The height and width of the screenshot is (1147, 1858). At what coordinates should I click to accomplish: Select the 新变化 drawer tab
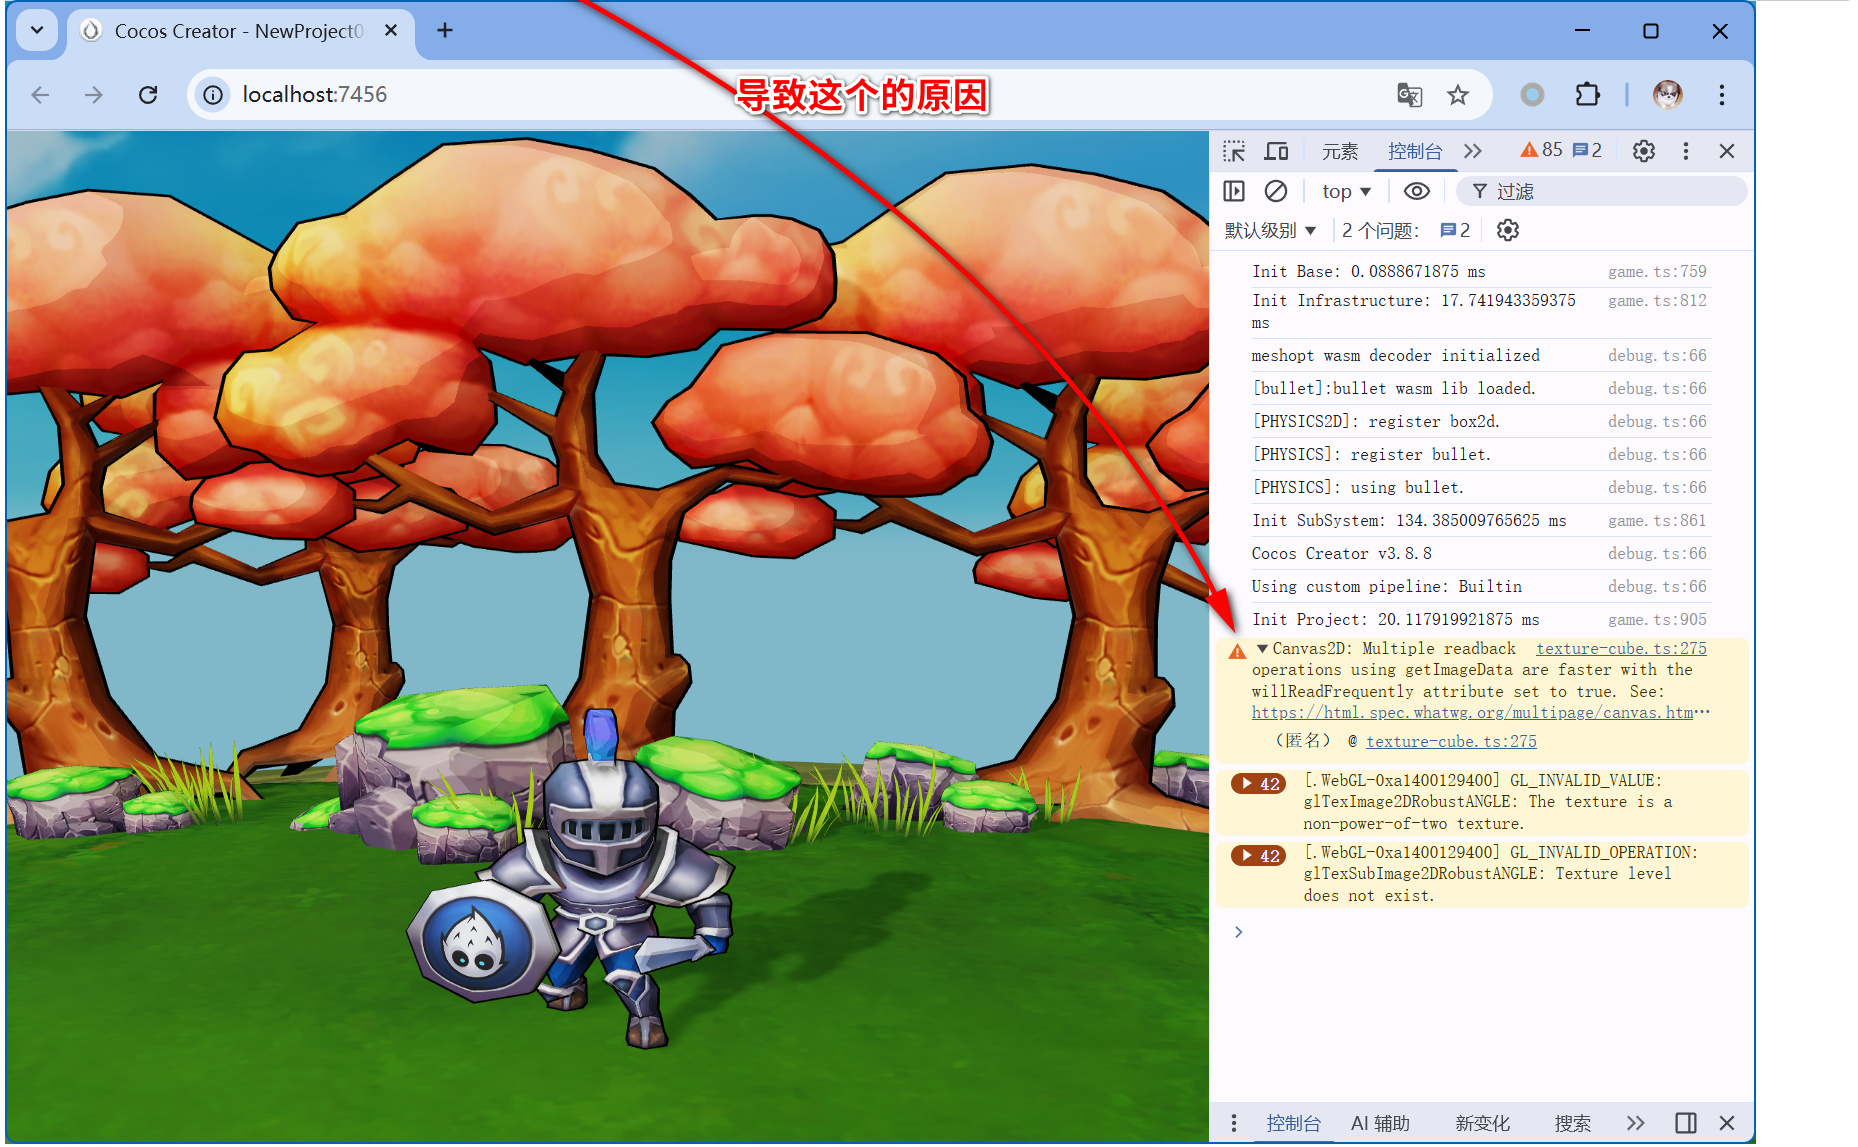[1482, 1123]
